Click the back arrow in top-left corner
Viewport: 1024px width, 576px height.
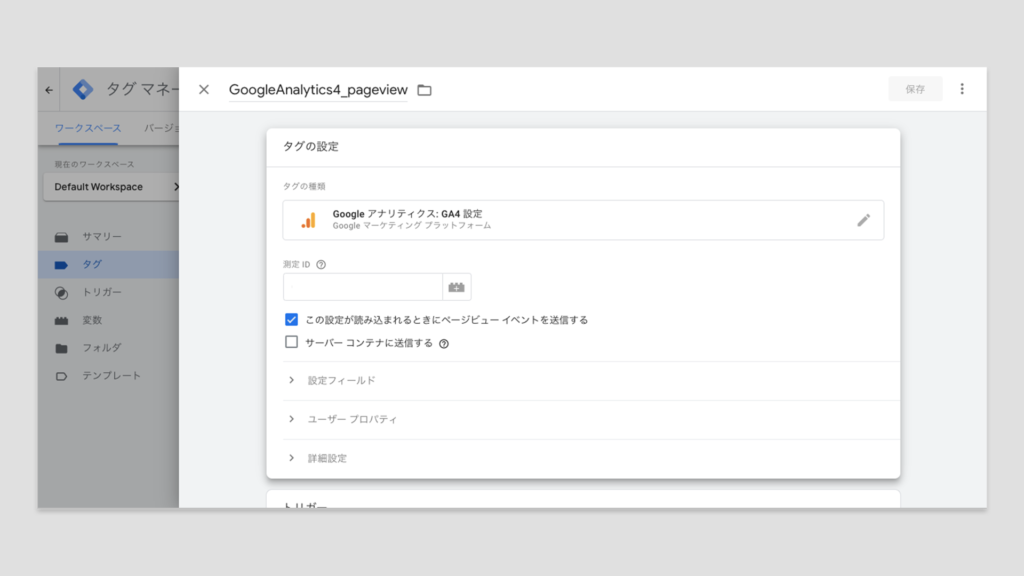(x=49, y=90)
